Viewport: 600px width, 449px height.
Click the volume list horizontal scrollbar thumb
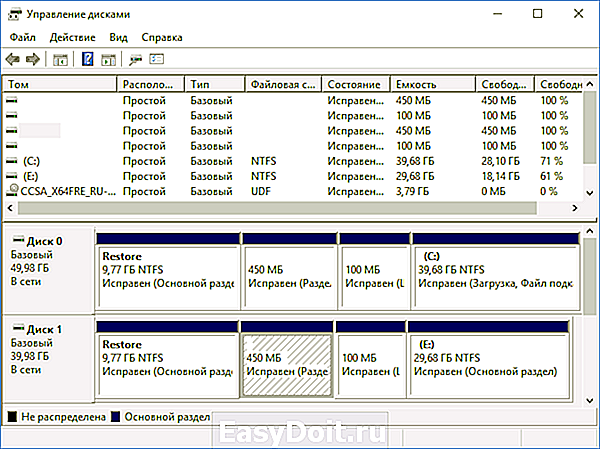pos(277,208)
